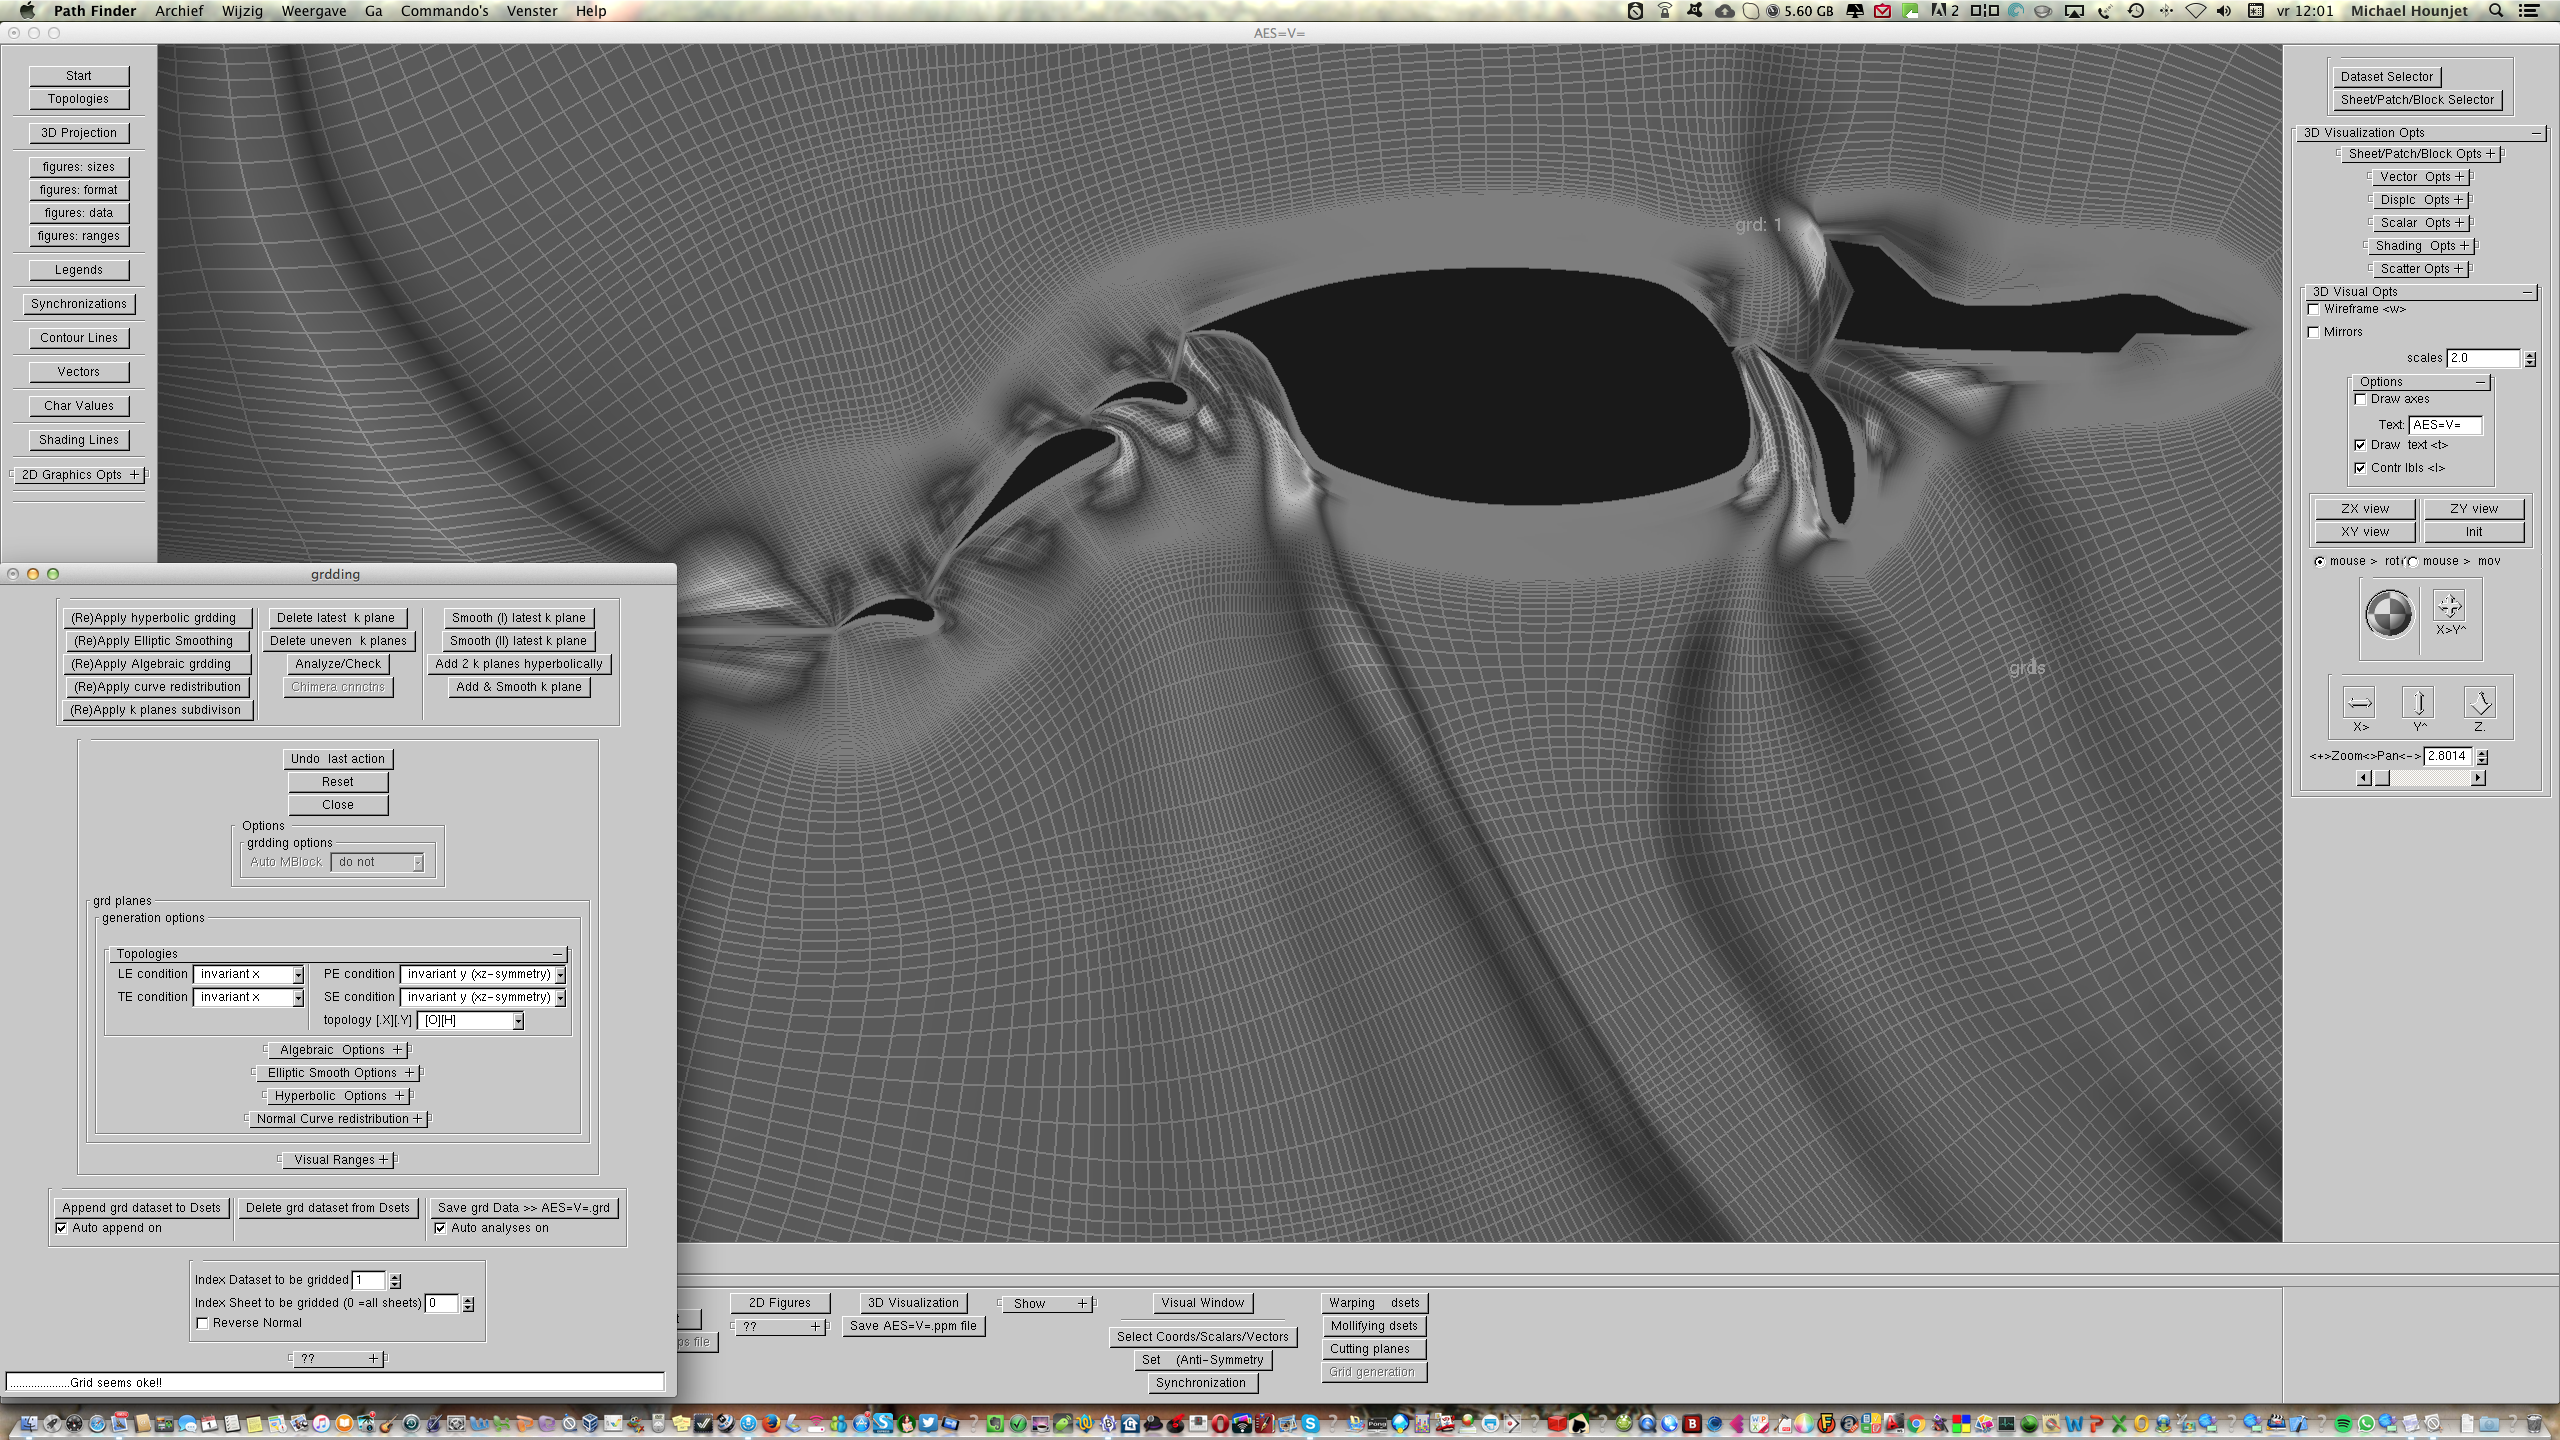The image size is (2560, 1440).
Task: Click the Dataset Selector button
Action: tap(2387, 77)
